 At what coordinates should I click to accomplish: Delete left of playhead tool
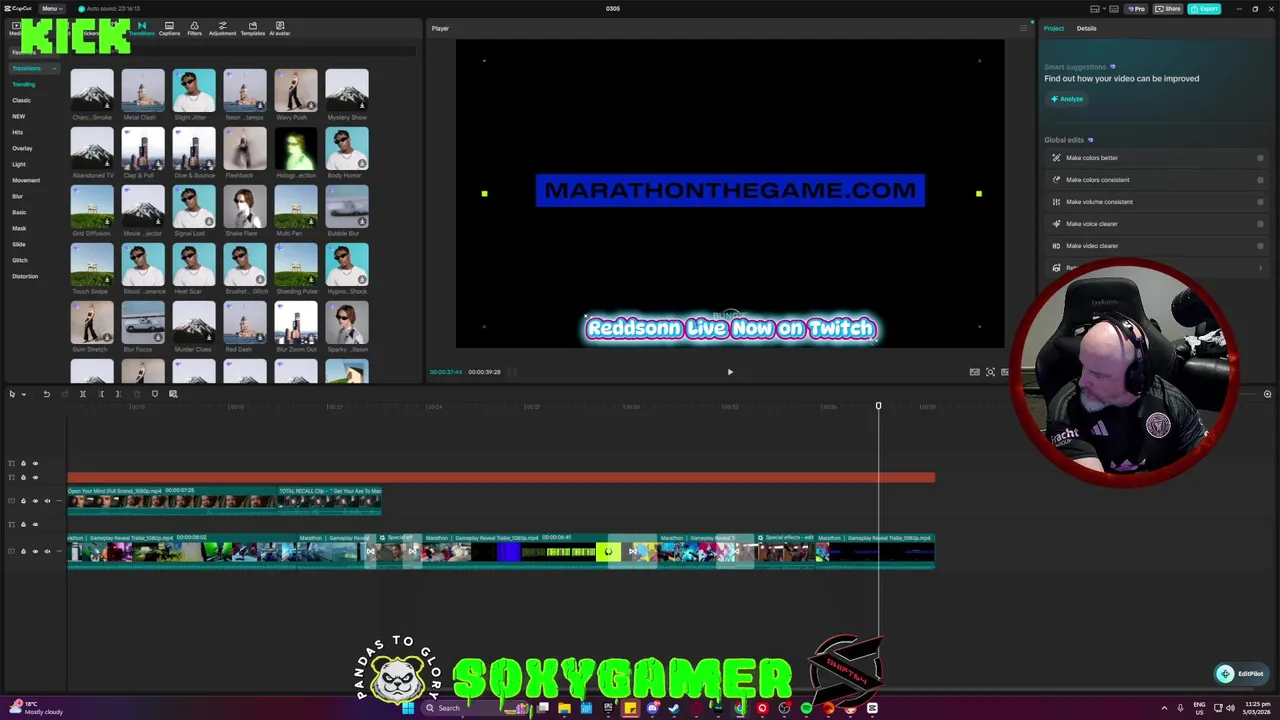tap(101, 394)
